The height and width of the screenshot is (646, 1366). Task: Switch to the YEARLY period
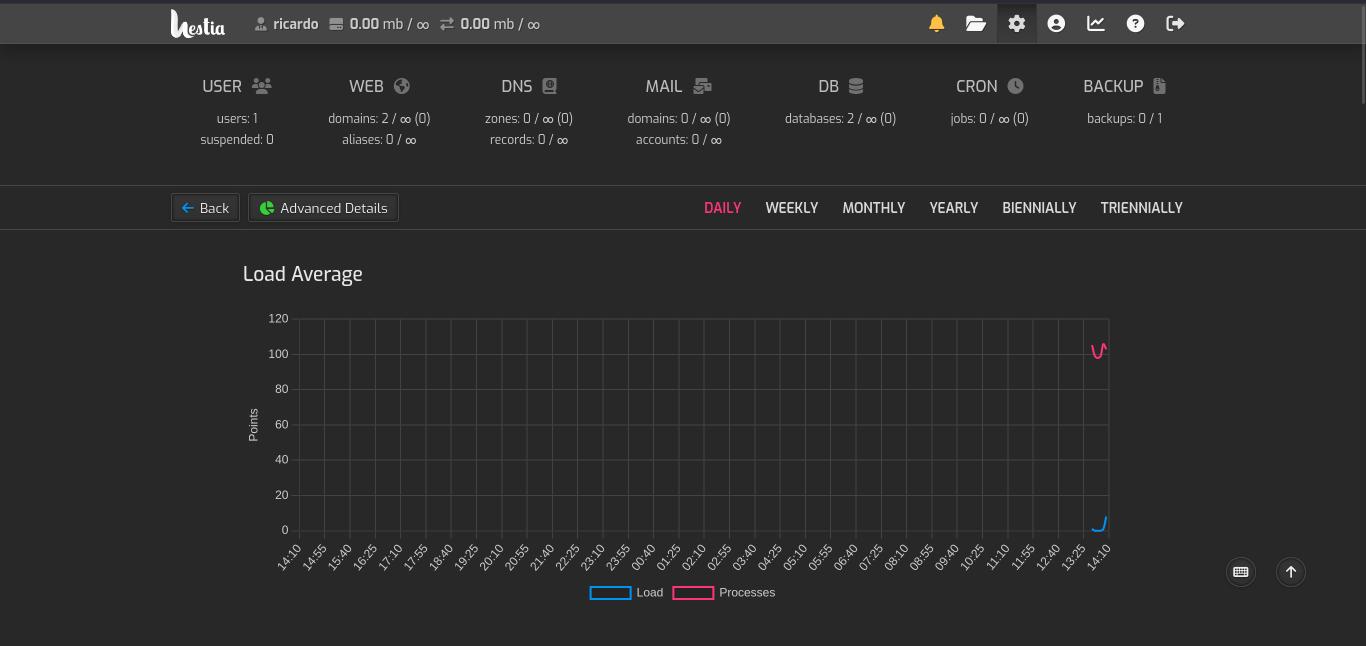pos(954,208)
